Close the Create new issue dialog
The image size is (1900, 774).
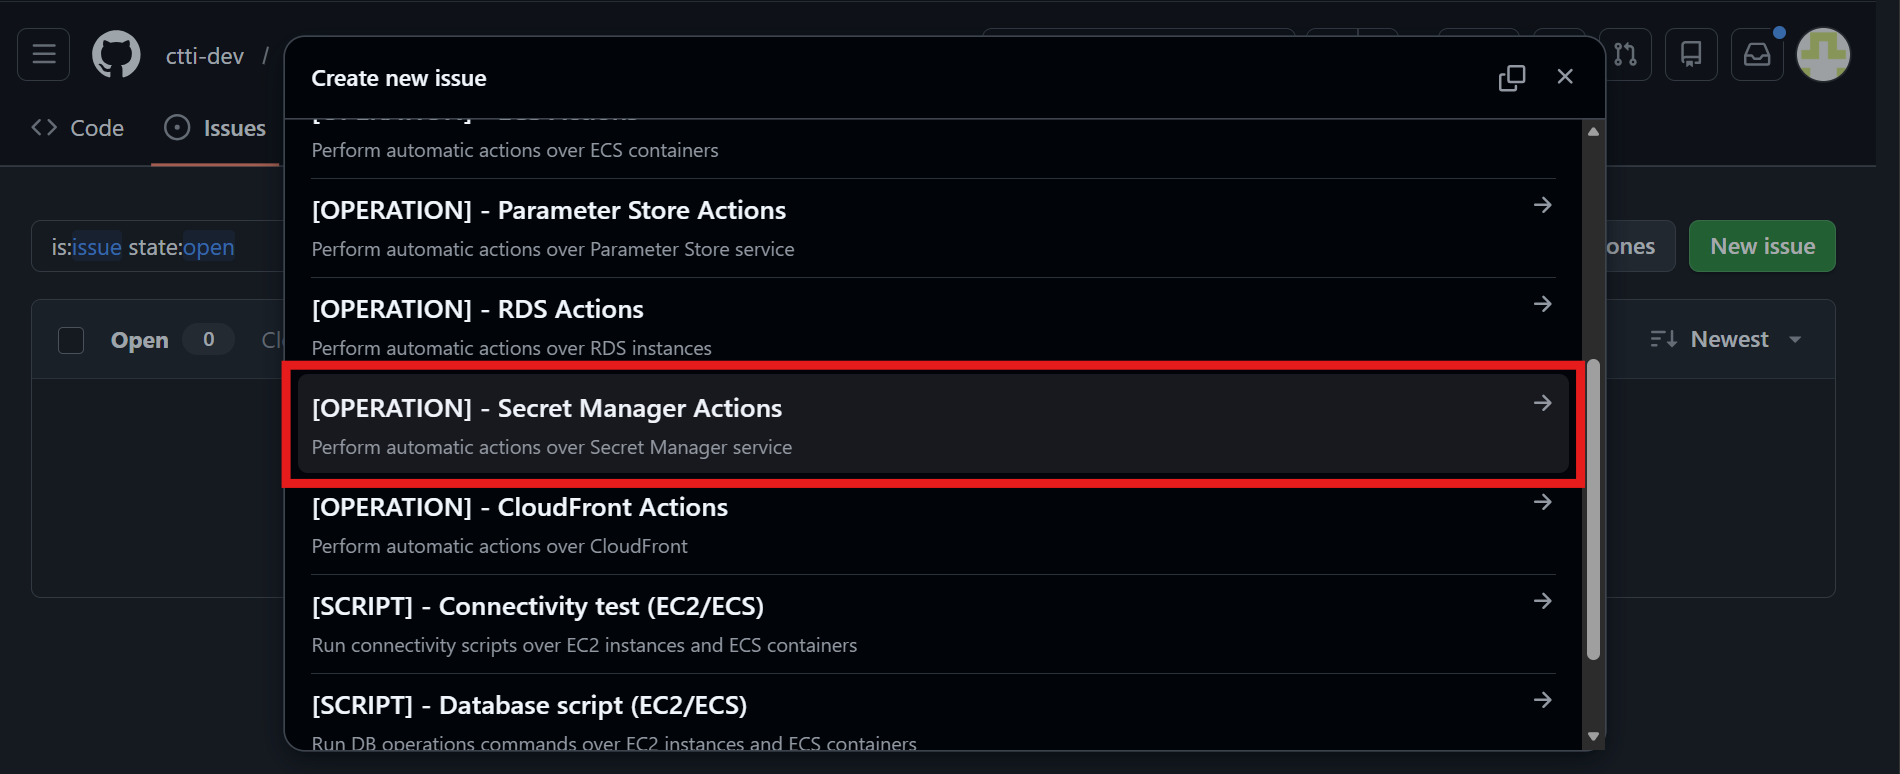[1565, 77]
